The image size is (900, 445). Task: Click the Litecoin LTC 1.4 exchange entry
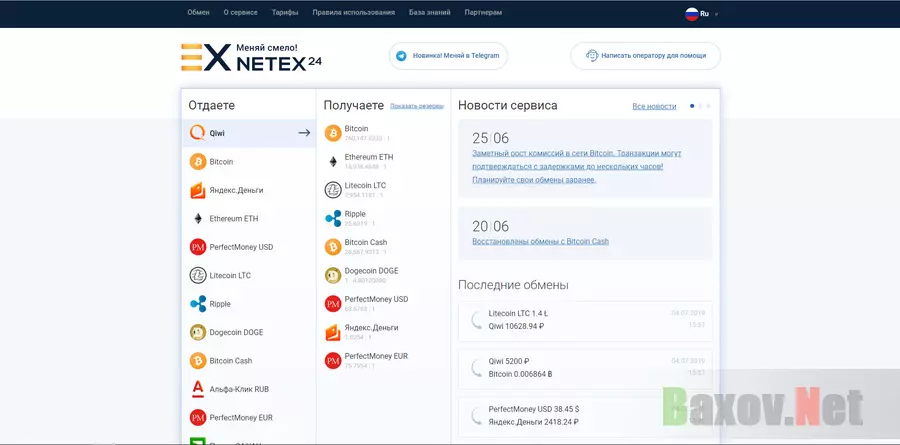[585, 320]
